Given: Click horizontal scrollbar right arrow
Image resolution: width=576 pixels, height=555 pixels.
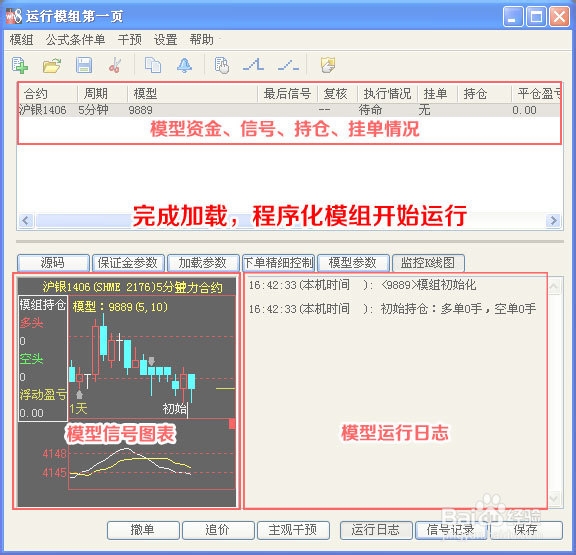Looking at the screenshot, I should (553, 221).
